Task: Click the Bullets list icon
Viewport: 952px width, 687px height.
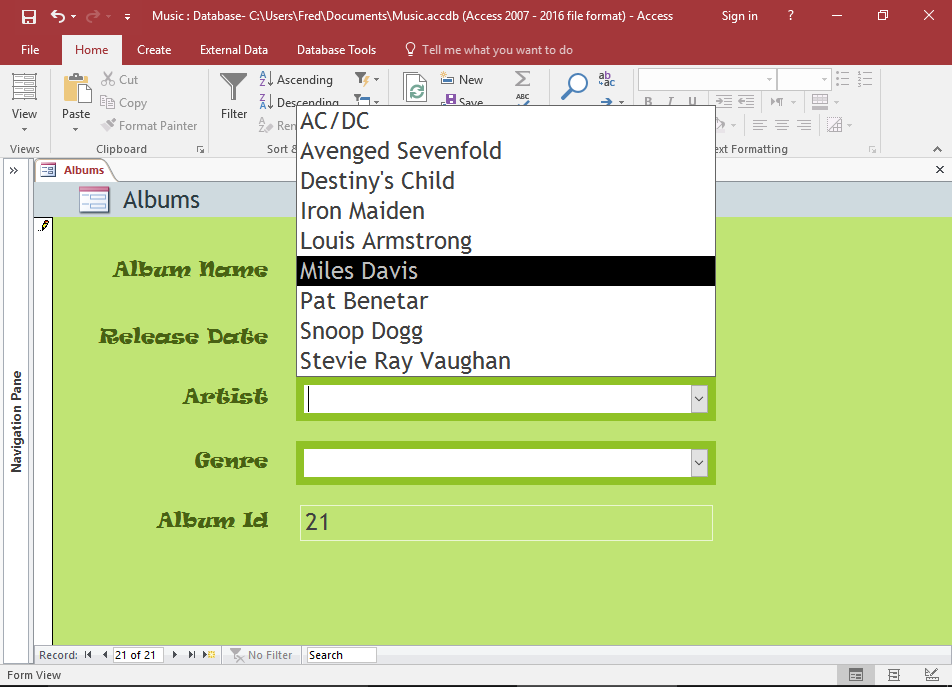Action: (x=843, y=79)
